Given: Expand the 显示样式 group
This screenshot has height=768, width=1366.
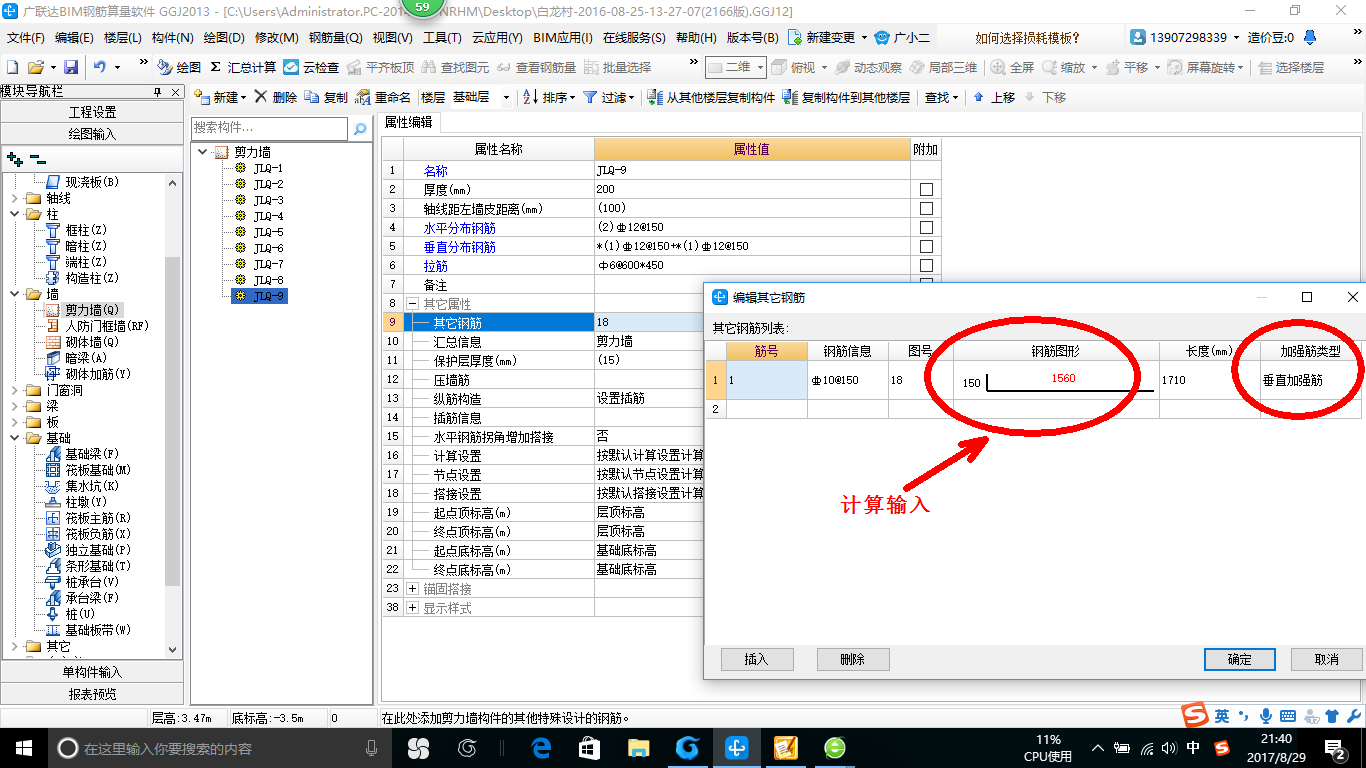Looking at the screenshot, I should (412, 608).
